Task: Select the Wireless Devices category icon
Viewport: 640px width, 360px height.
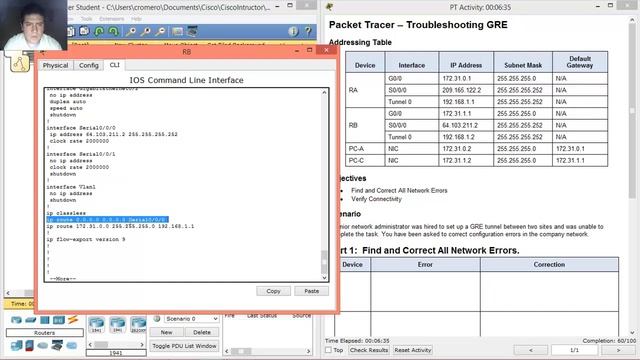Action: tap(58, 320)
